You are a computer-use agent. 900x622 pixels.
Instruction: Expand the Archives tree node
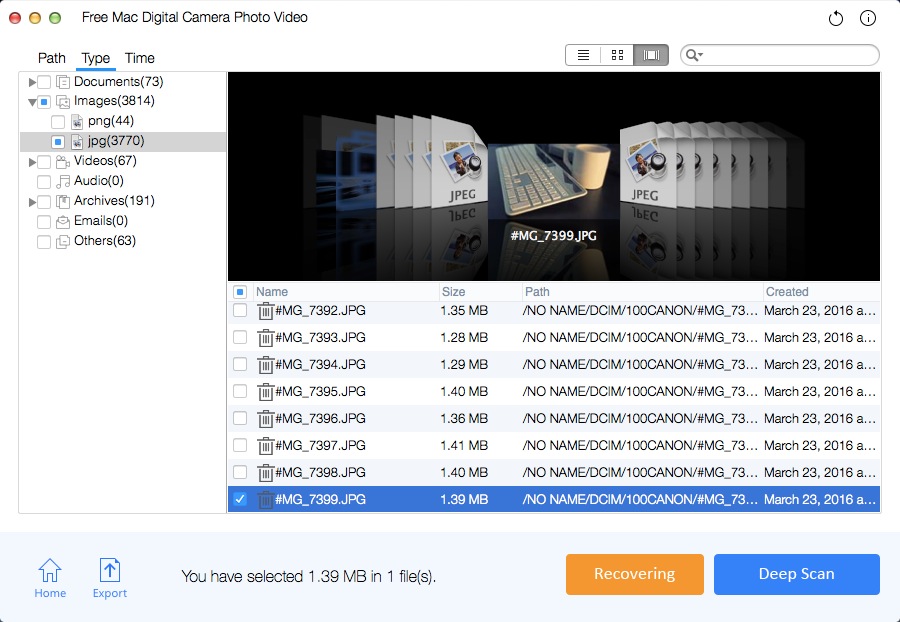tap(32, 202)
